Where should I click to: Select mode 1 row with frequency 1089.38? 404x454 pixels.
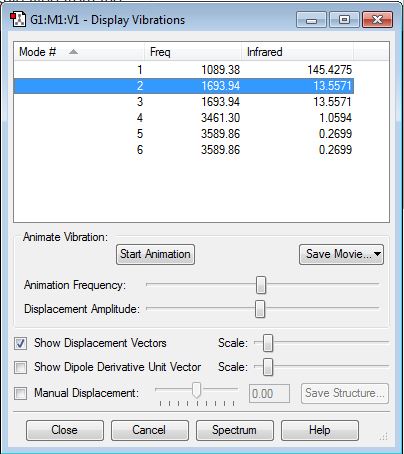[184, 70]
